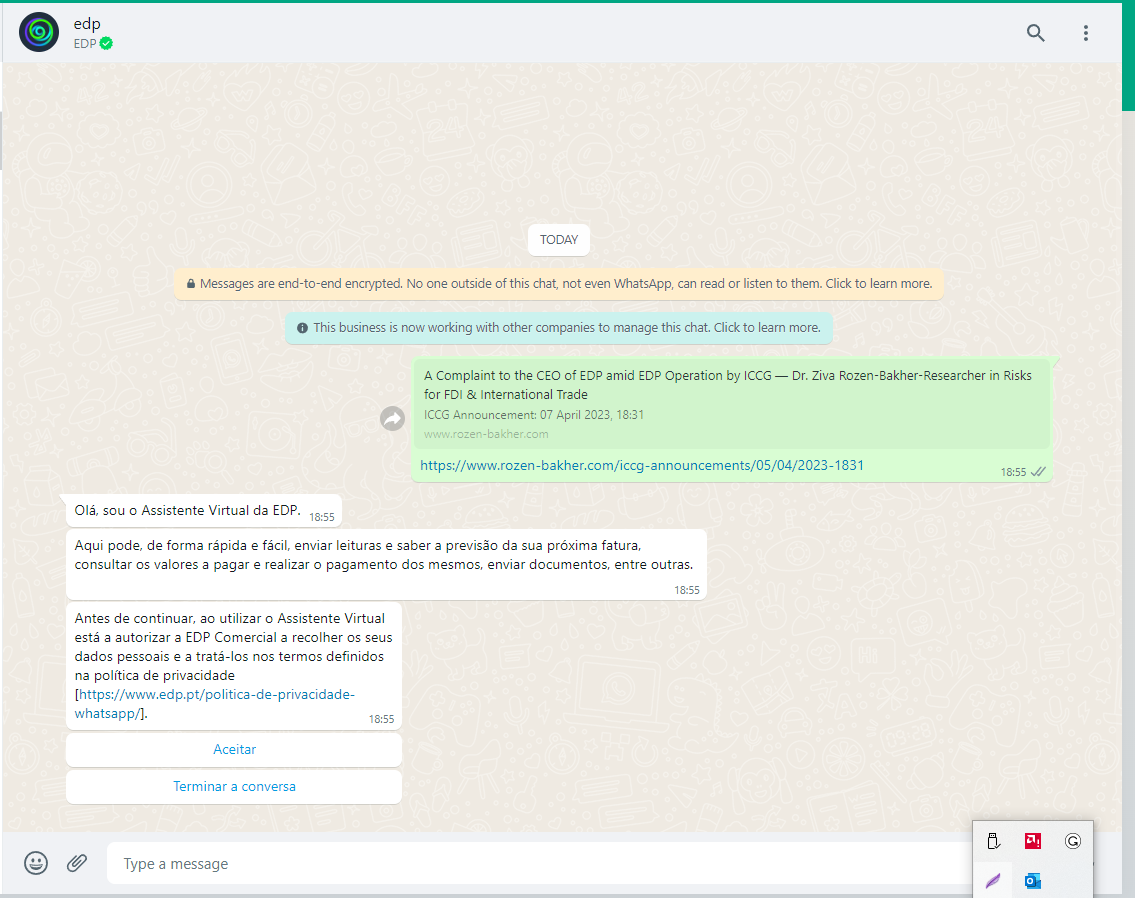1135x898 pixels.
Task: Open Grammarly from the system tray
Action: [1072, 841]
